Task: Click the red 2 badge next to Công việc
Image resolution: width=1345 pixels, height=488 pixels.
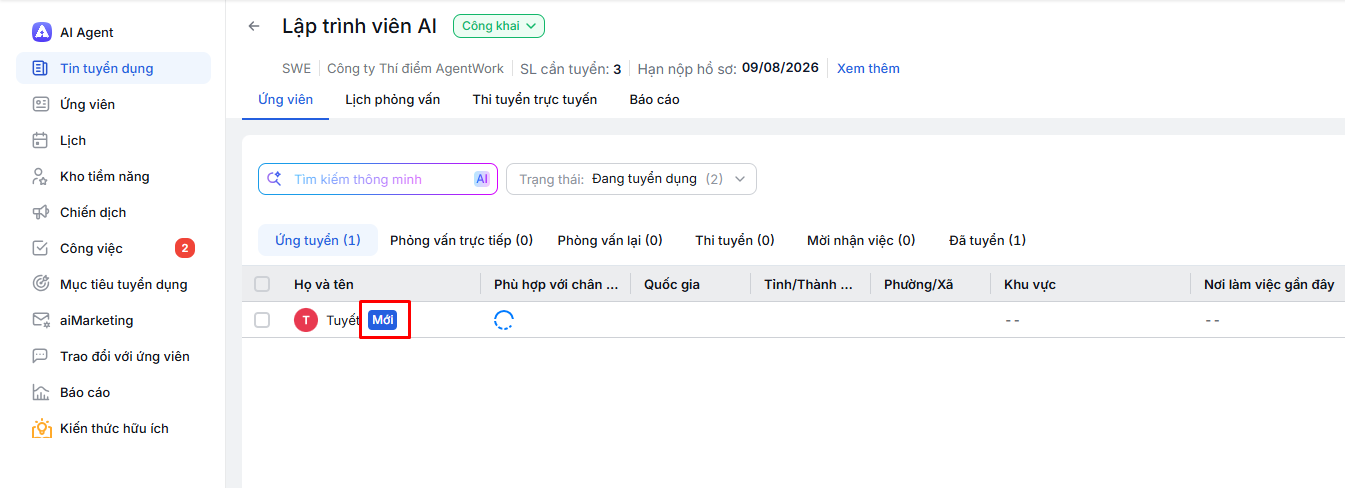Action: [185, 248]
